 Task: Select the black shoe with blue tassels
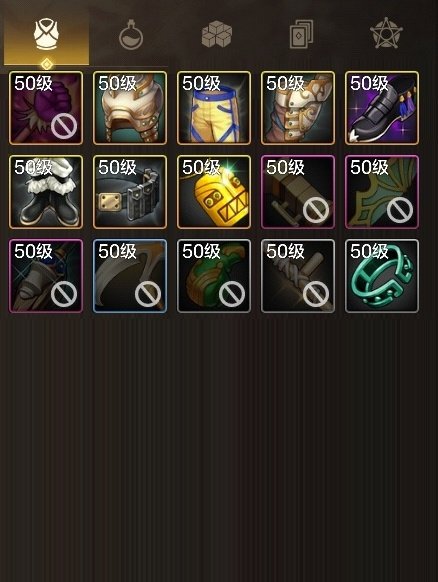click(x=382, y=108)
